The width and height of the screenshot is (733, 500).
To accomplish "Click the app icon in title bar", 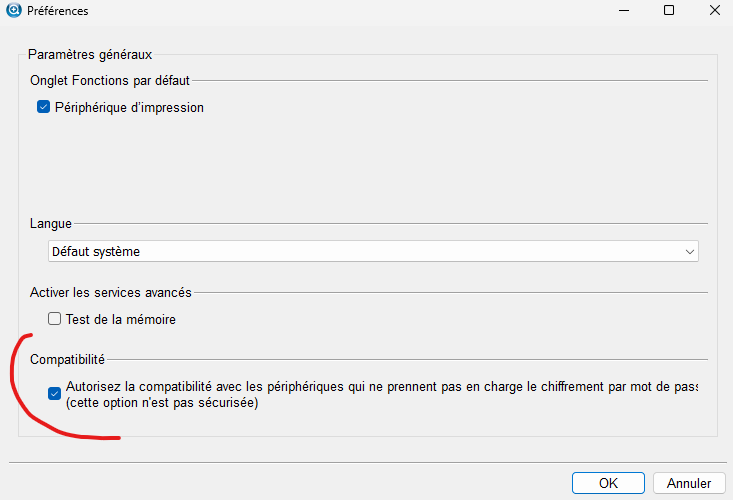I will point(14,12).
